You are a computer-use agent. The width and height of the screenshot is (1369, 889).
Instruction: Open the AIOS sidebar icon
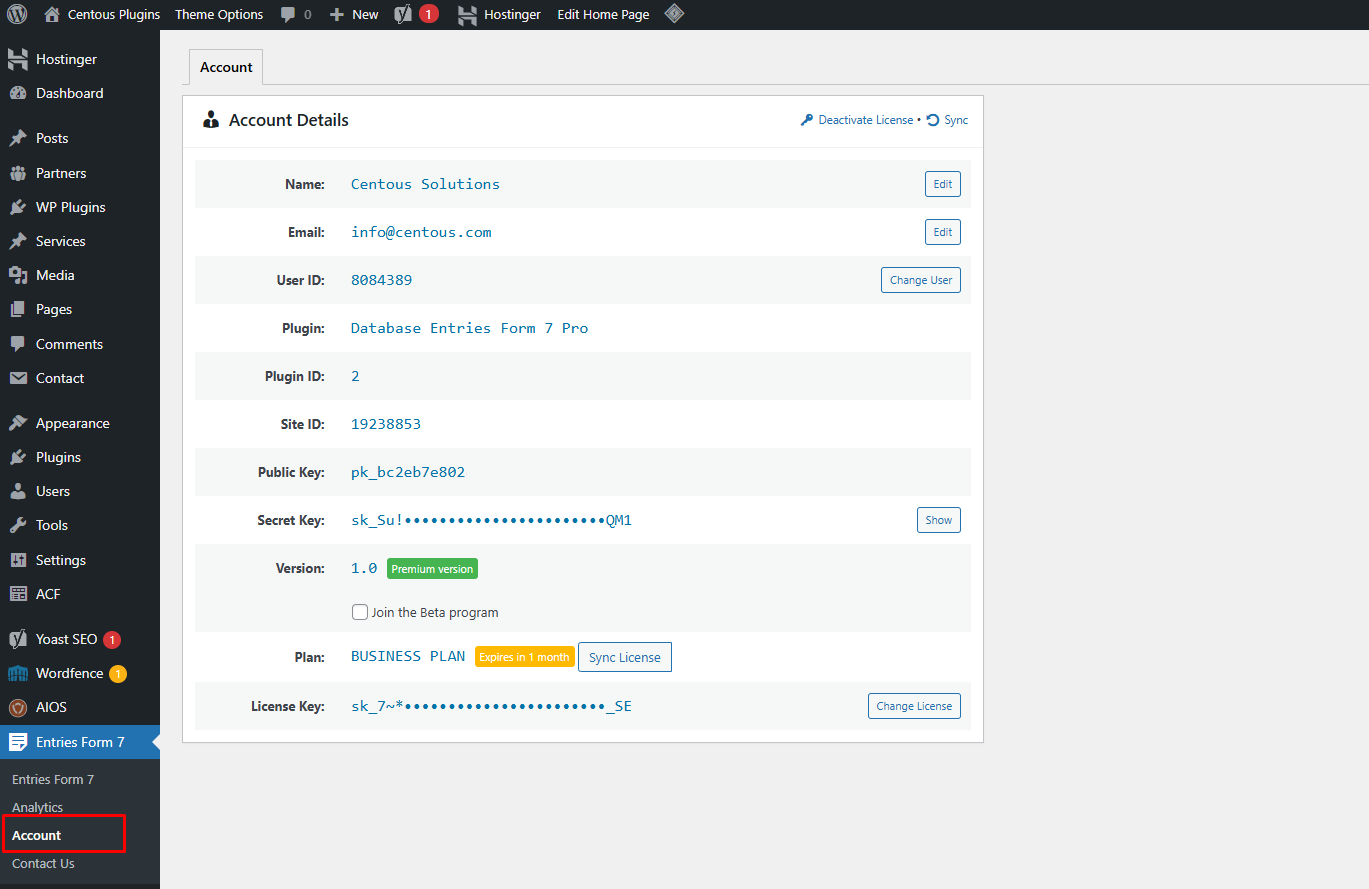pyautogui.click(x=18, y=708)
